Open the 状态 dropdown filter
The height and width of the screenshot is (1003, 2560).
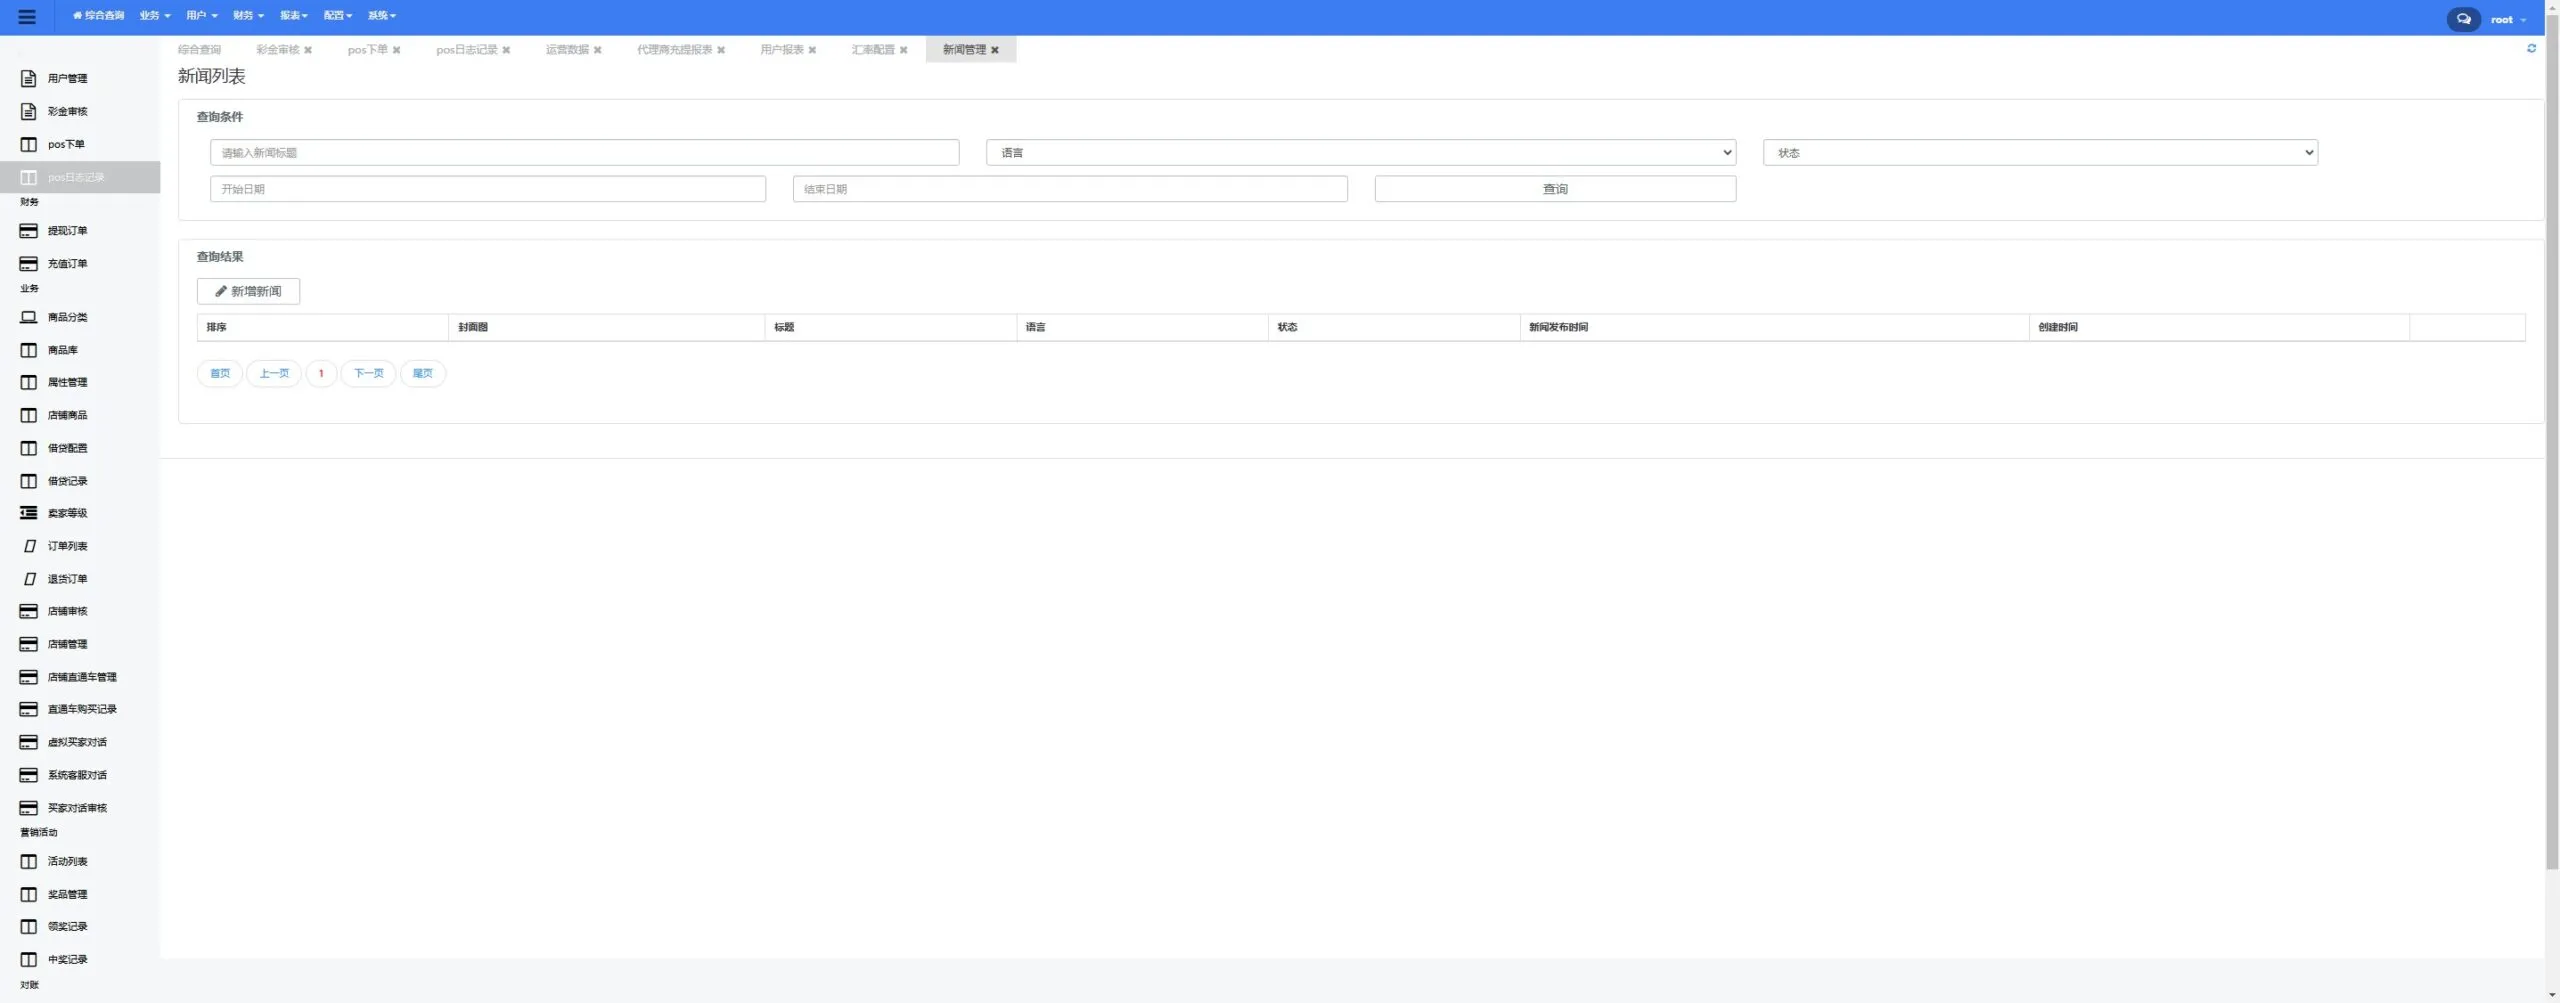[x=2040, y=152]
